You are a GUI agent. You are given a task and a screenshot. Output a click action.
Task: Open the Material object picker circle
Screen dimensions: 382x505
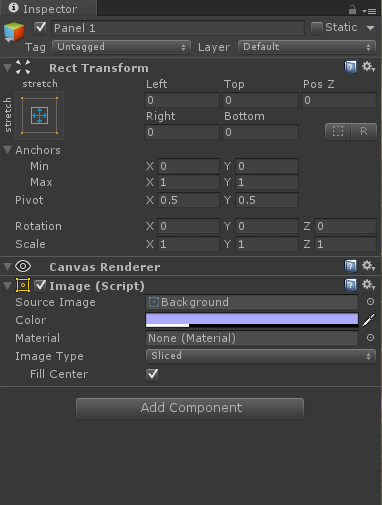[x=370, y=338]
